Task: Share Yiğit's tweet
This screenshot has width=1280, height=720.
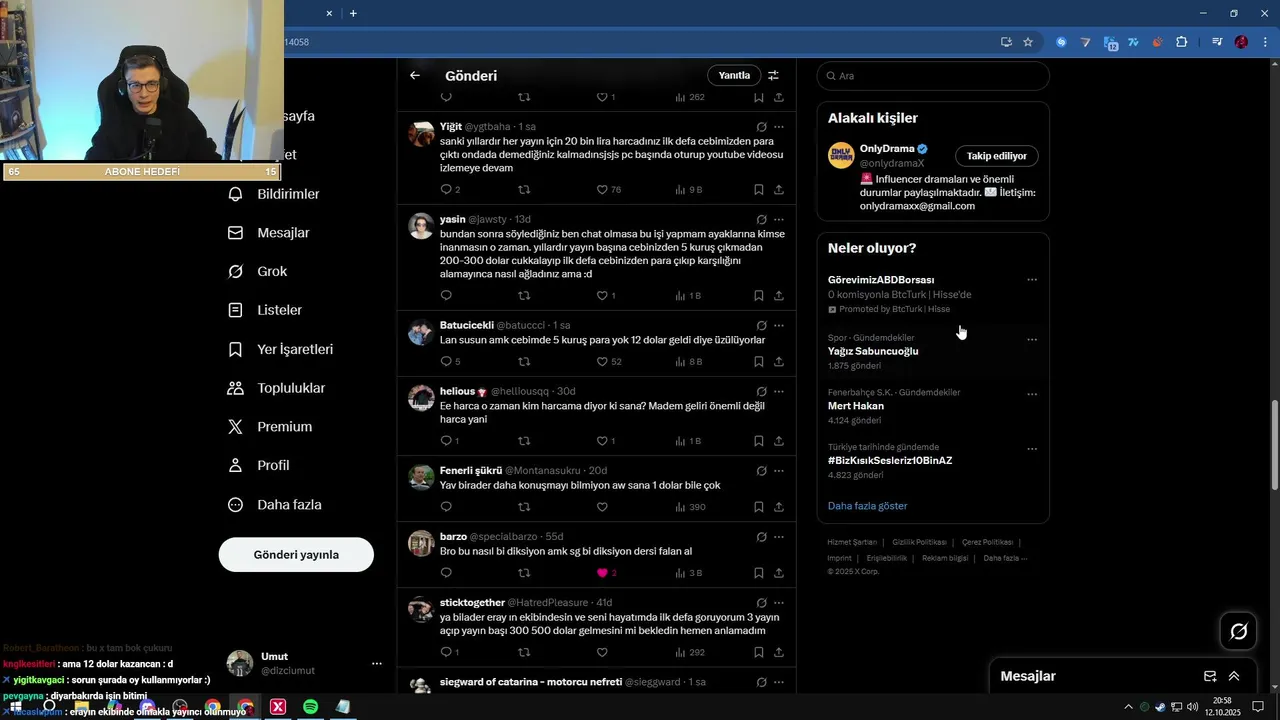Action: (x=779, y=189)
